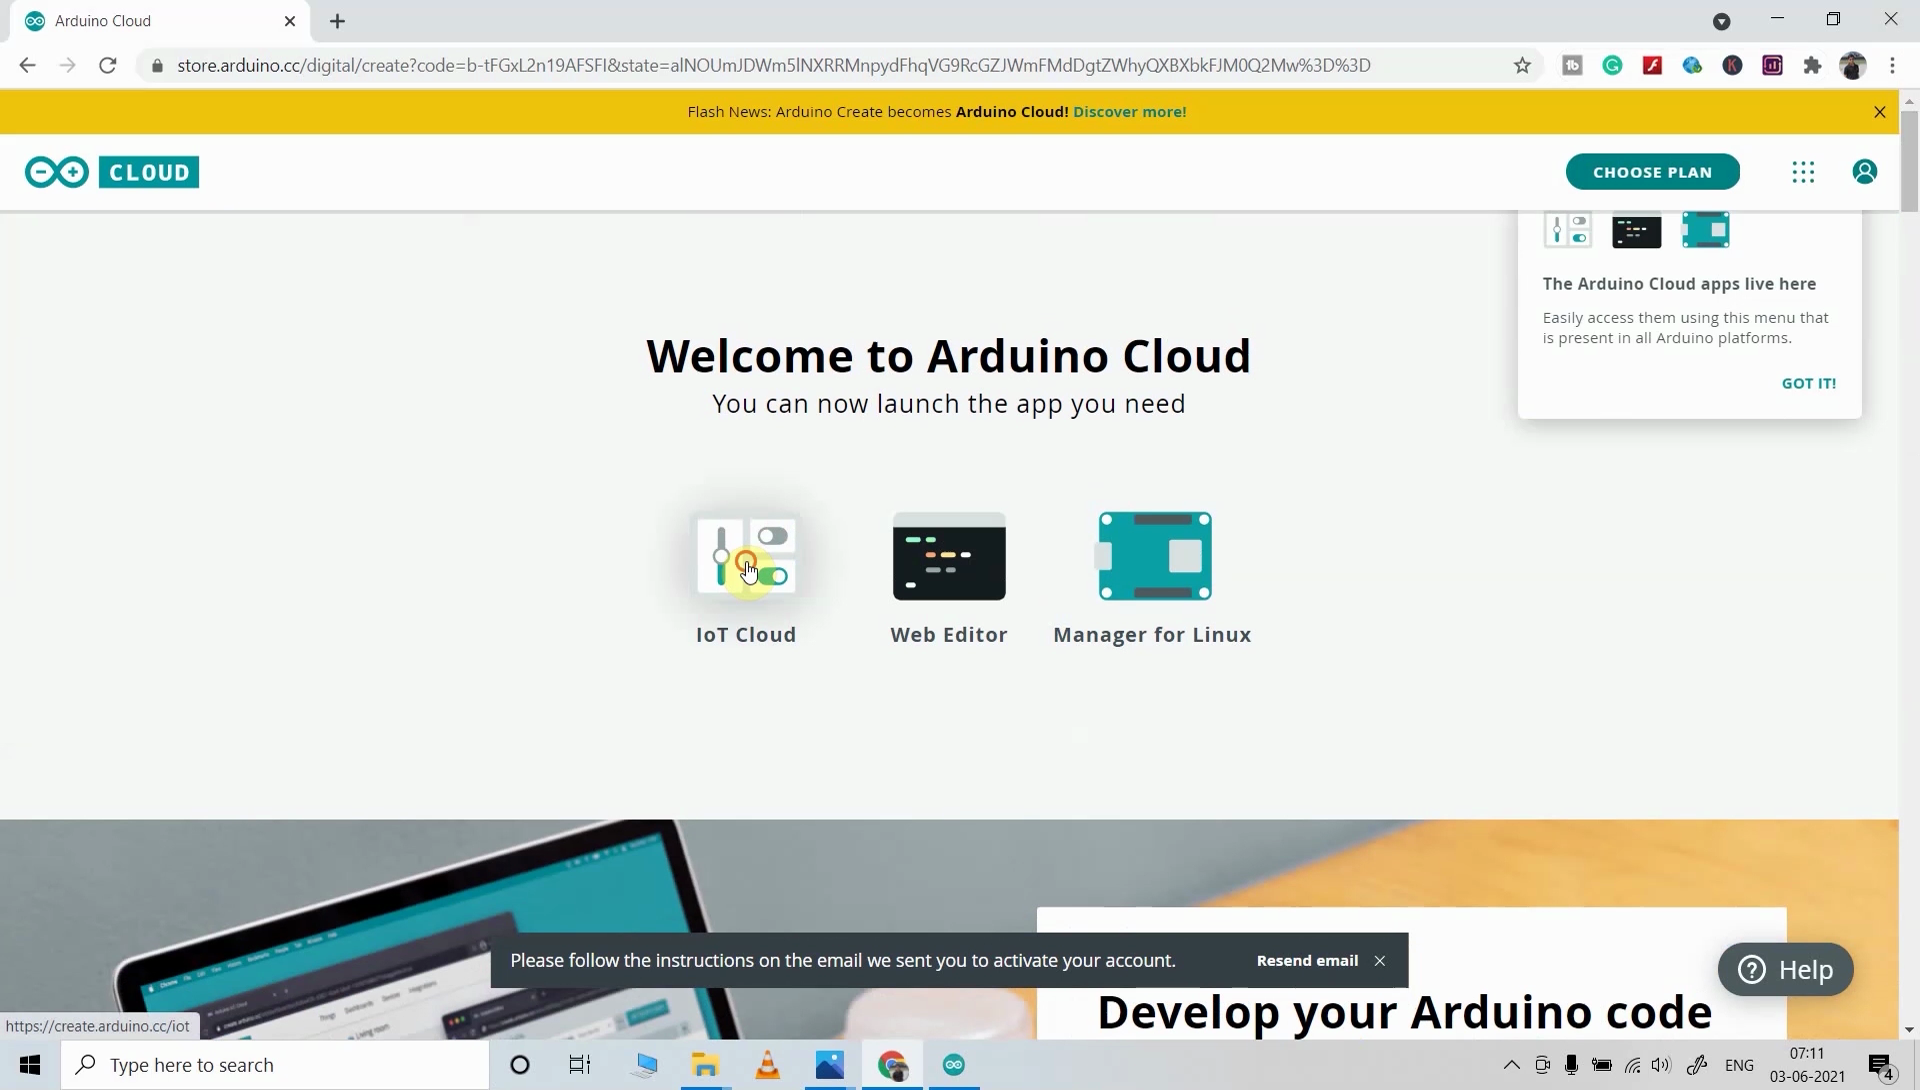
Task: Open the Help widget
Action: pyautogui.click(x=1785, y=969)
